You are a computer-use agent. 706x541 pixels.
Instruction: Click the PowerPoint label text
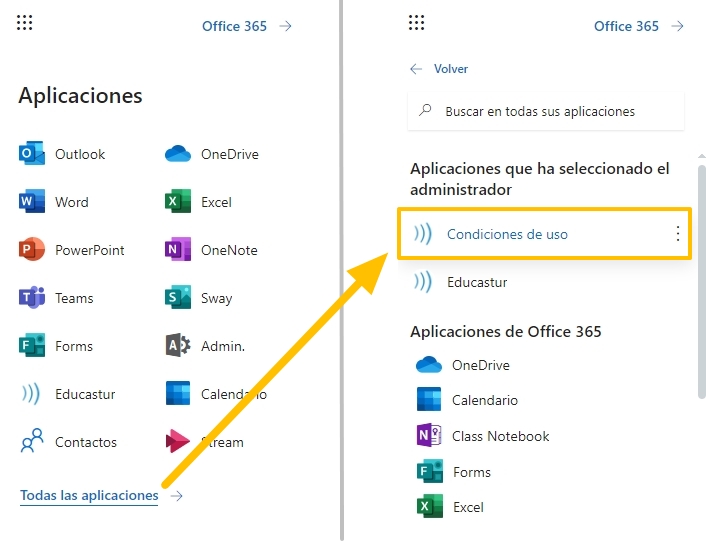[x=90, y=250]
